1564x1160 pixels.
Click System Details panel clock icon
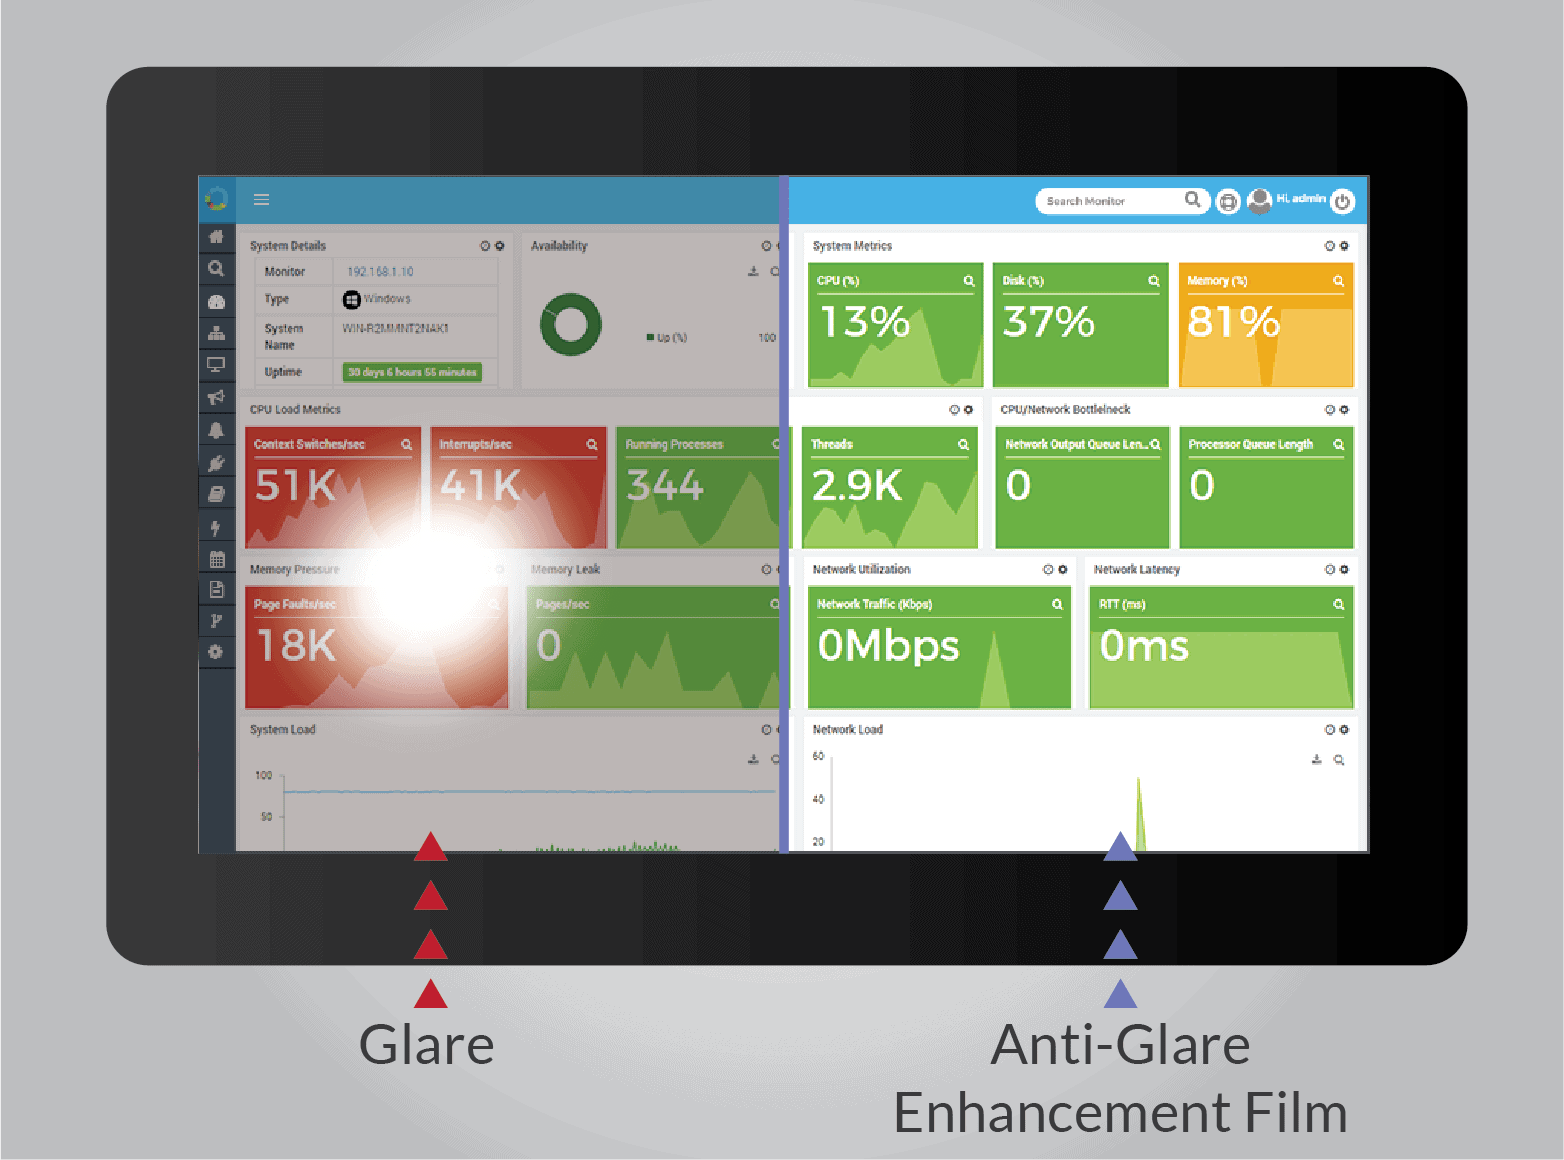pos(485,246)
